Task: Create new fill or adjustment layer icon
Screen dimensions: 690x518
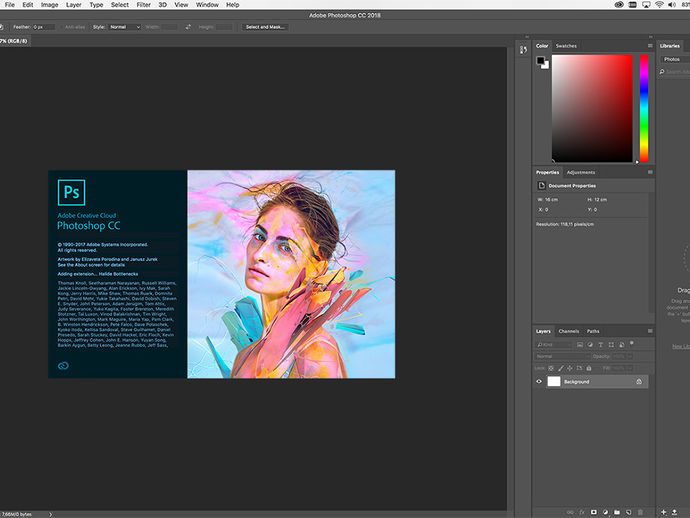Action: [x=605, y=512]
